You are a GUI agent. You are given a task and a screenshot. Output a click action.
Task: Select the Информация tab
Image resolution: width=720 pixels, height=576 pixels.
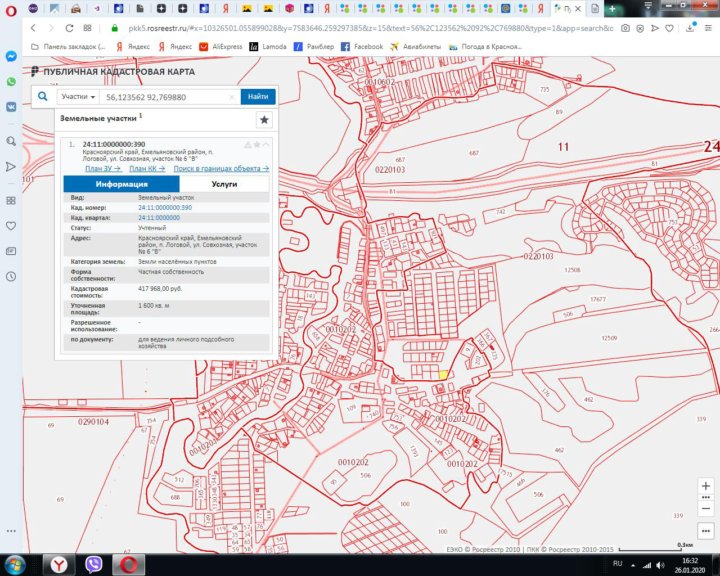point(122,184)
